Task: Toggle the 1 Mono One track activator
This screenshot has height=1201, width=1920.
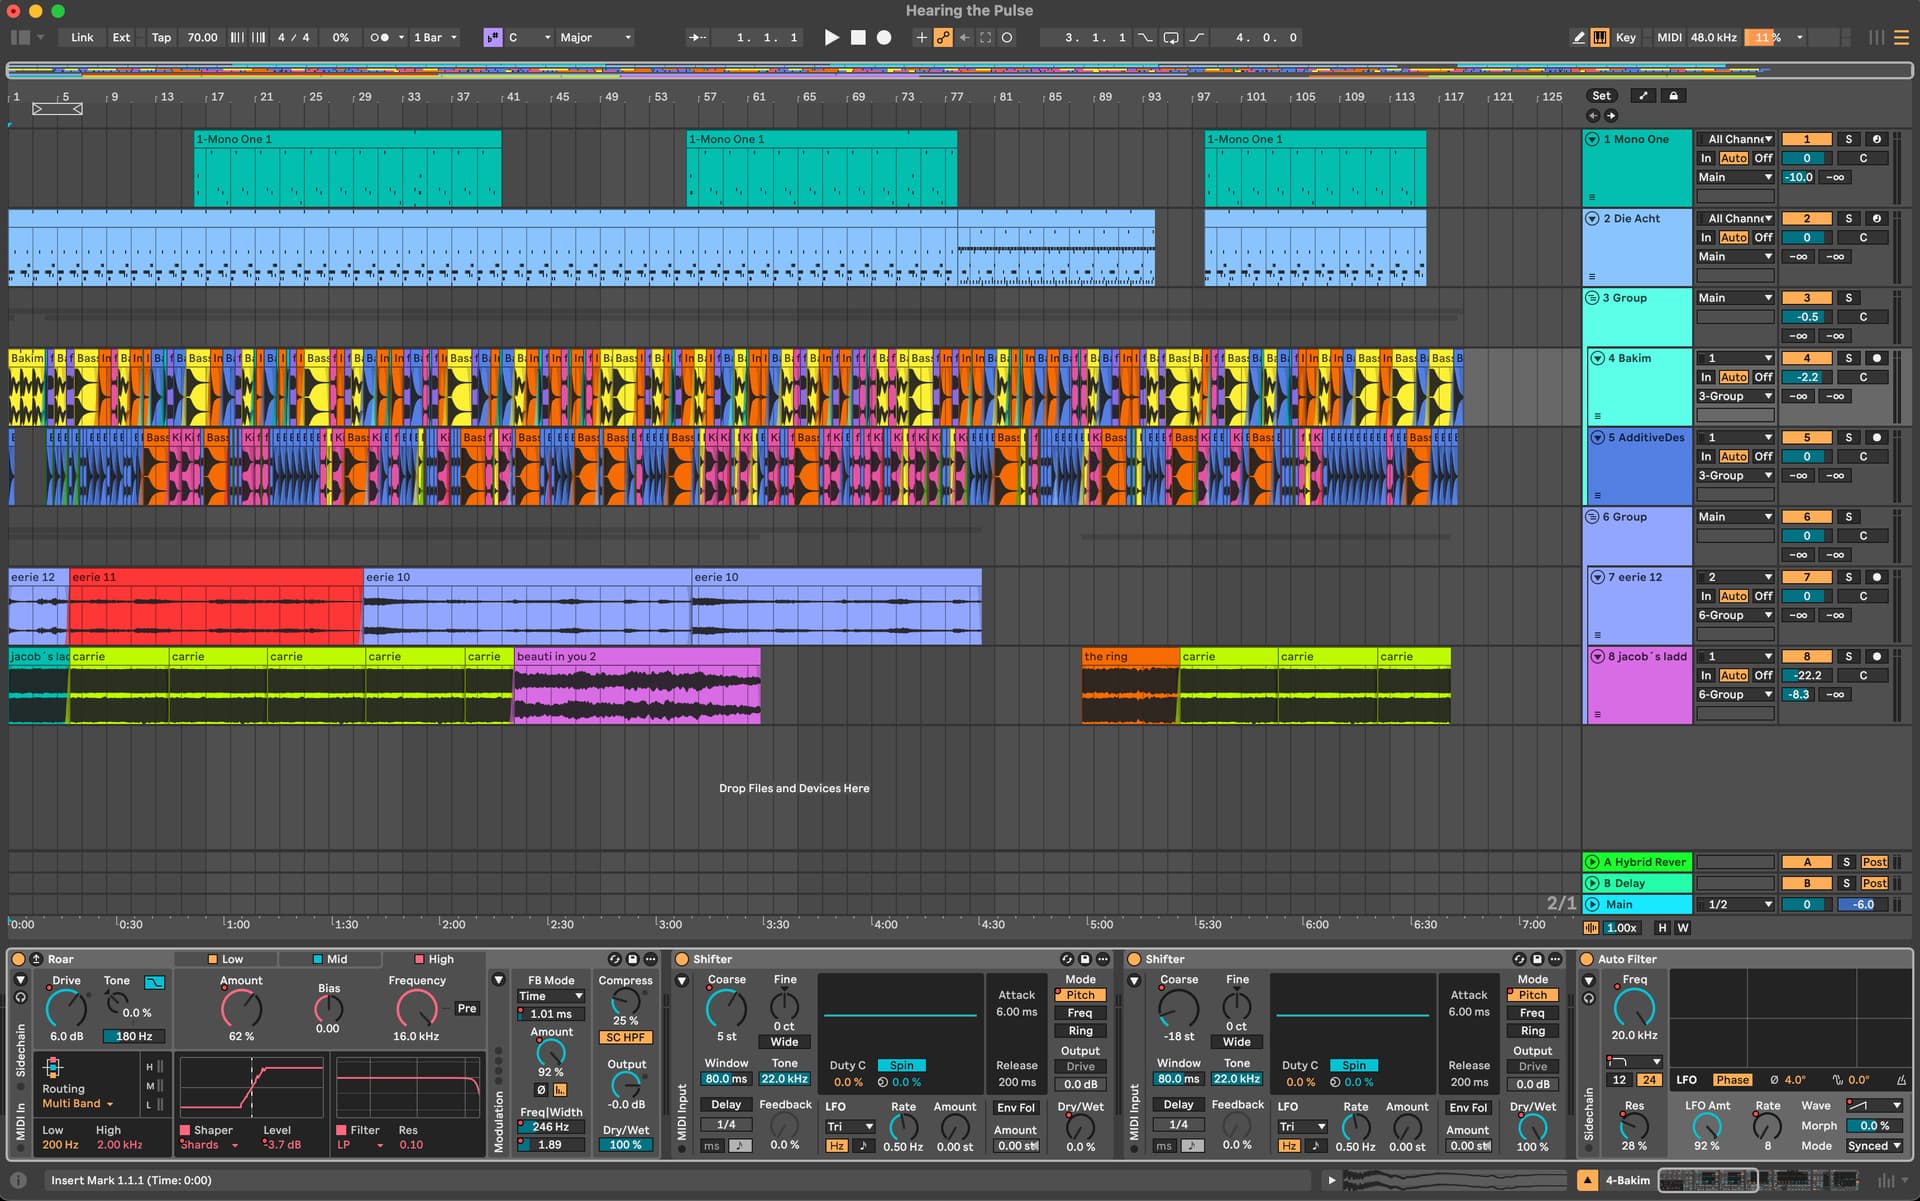Action: coord(1806,139)
